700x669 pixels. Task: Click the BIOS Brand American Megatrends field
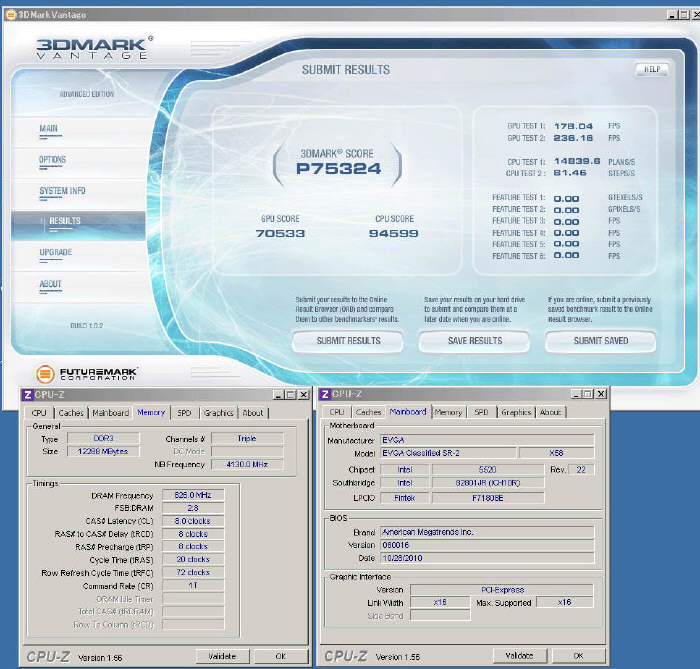[x=487, y=532]
